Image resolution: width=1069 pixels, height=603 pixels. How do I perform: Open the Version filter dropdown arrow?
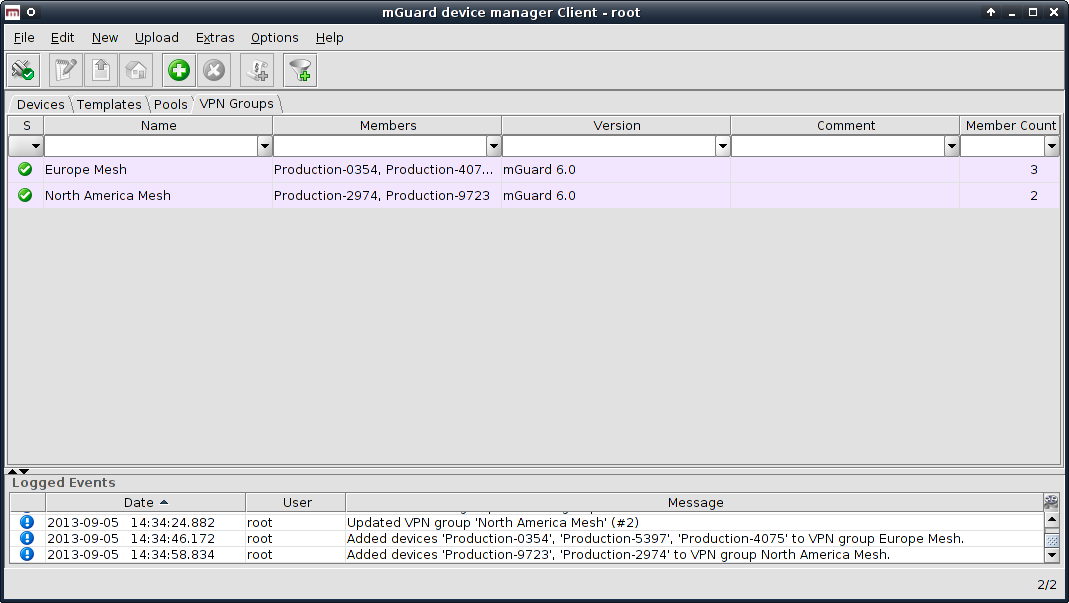[x=723, y=146]
